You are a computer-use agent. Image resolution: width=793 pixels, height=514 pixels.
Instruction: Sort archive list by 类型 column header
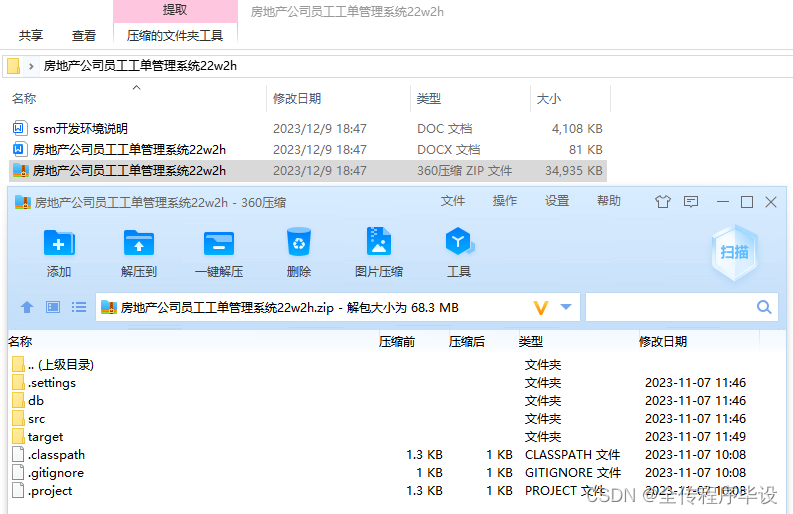[x=531, y=342]
